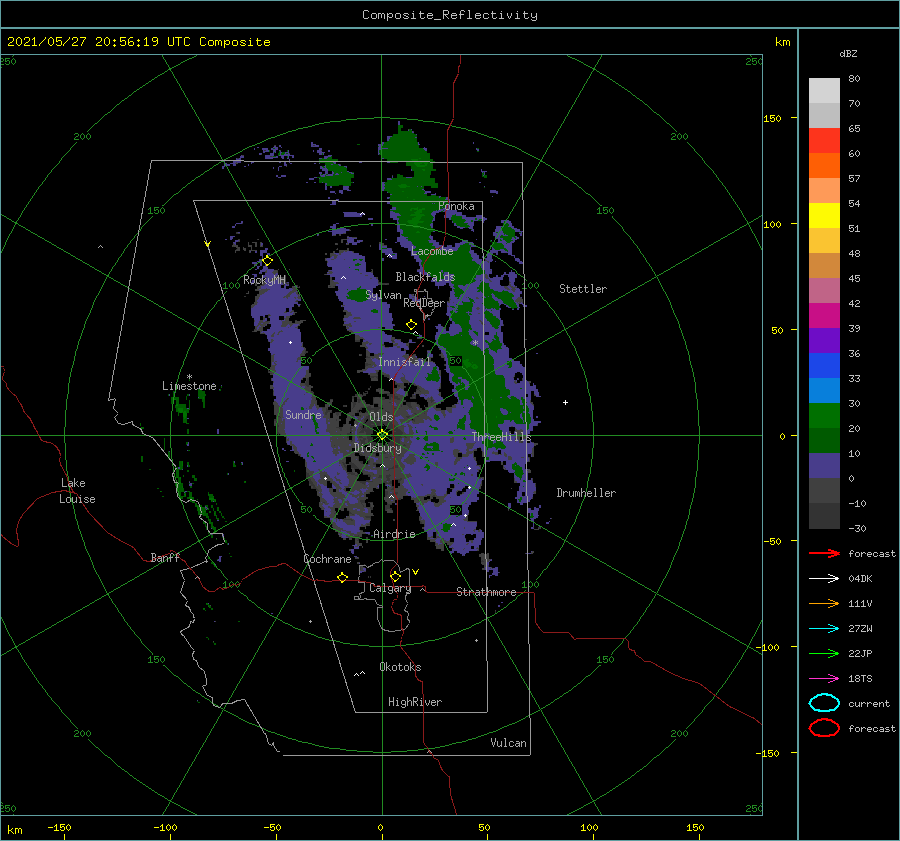Select the orange 60 dBZ swatch
Image resolution: width=900 pixels, height=841 pixels.
click(824, 165)
